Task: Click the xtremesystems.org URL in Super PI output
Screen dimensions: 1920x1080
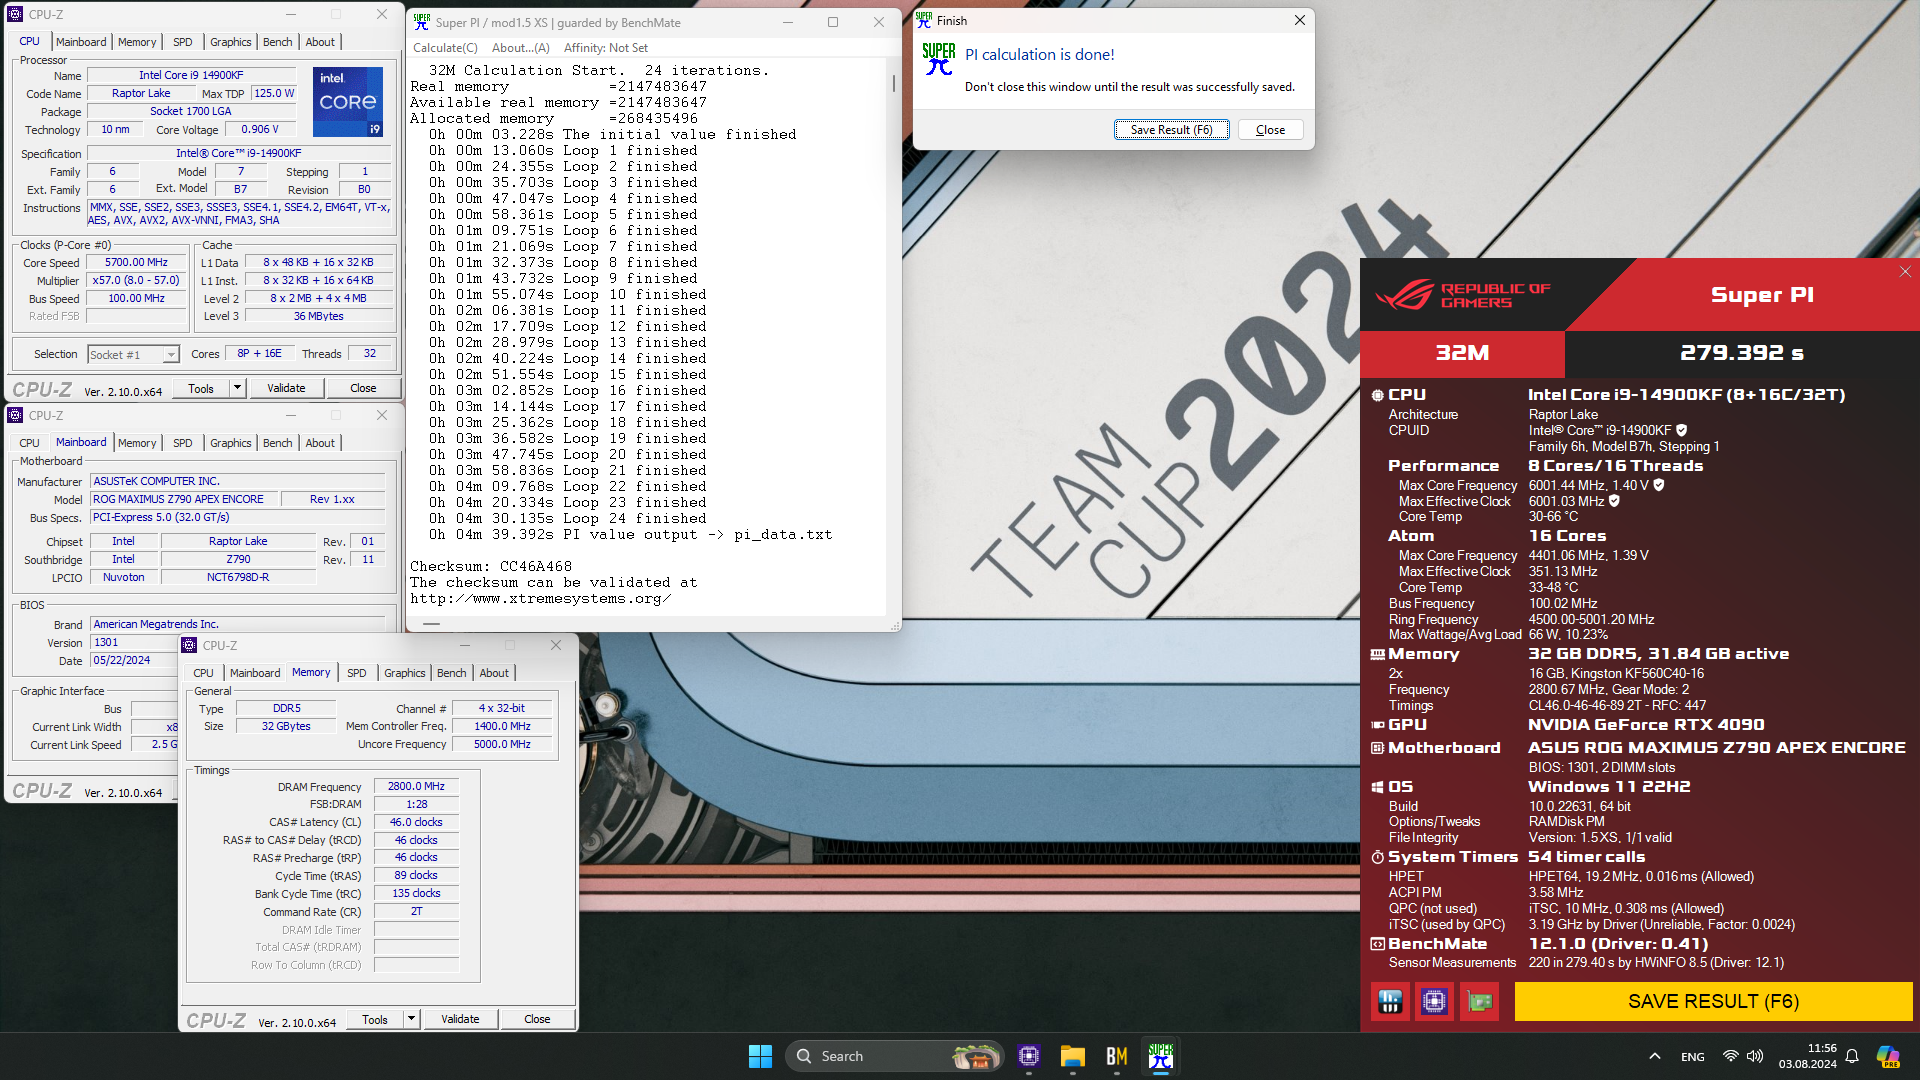Action: coord(540,599)
